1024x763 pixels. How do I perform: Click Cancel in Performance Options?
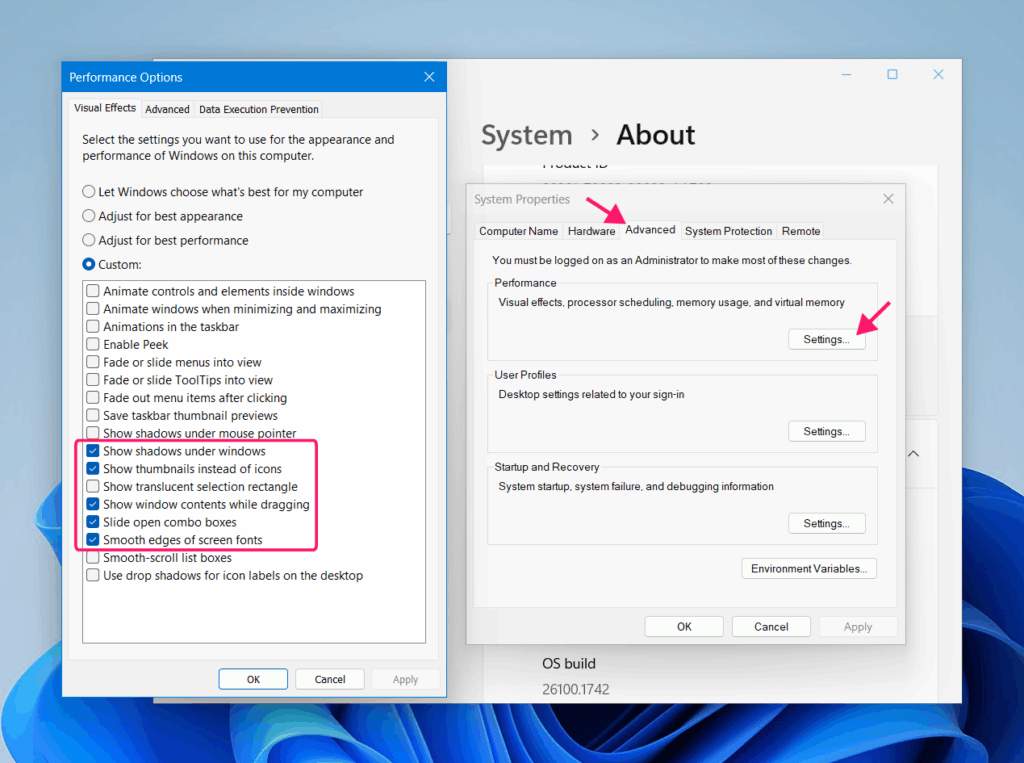click(x=330, y=679)
